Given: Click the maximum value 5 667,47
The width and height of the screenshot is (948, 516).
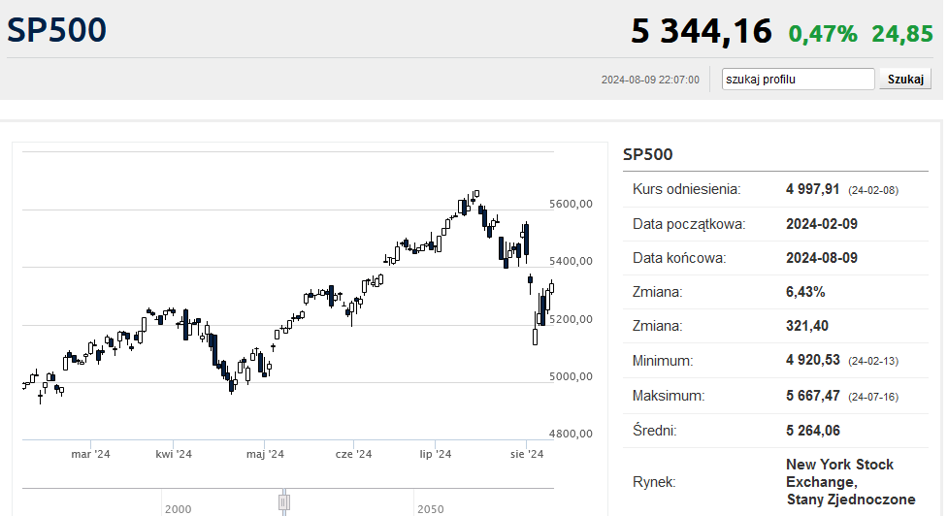Looking at the screenshot, I should (x=813, y=396).
